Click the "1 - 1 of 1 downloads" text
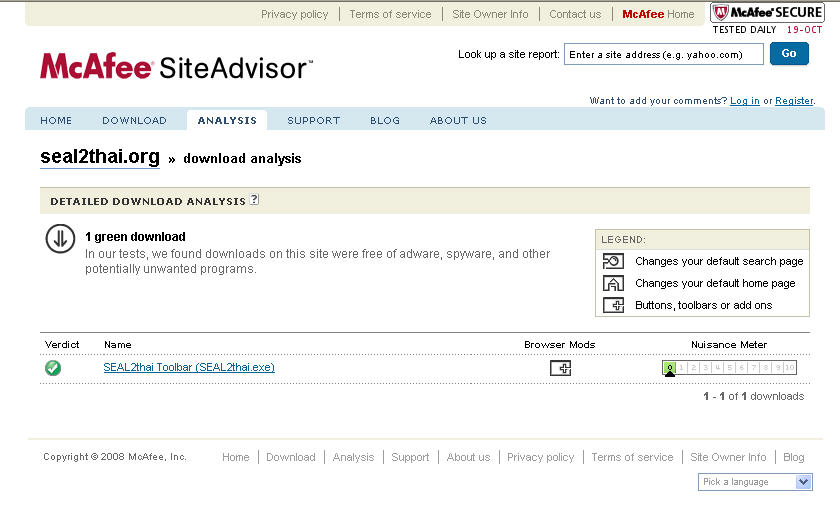 (x=754, y=396)
